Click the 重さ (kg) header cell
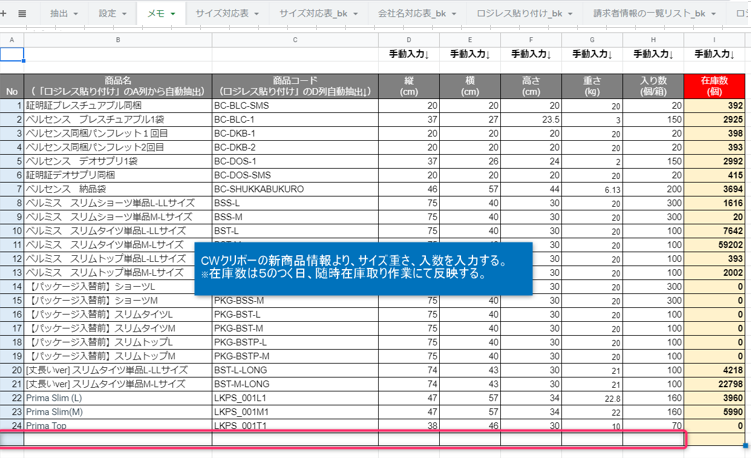The width and height of the screenshot is (751, 458). [x=592, y=86]
